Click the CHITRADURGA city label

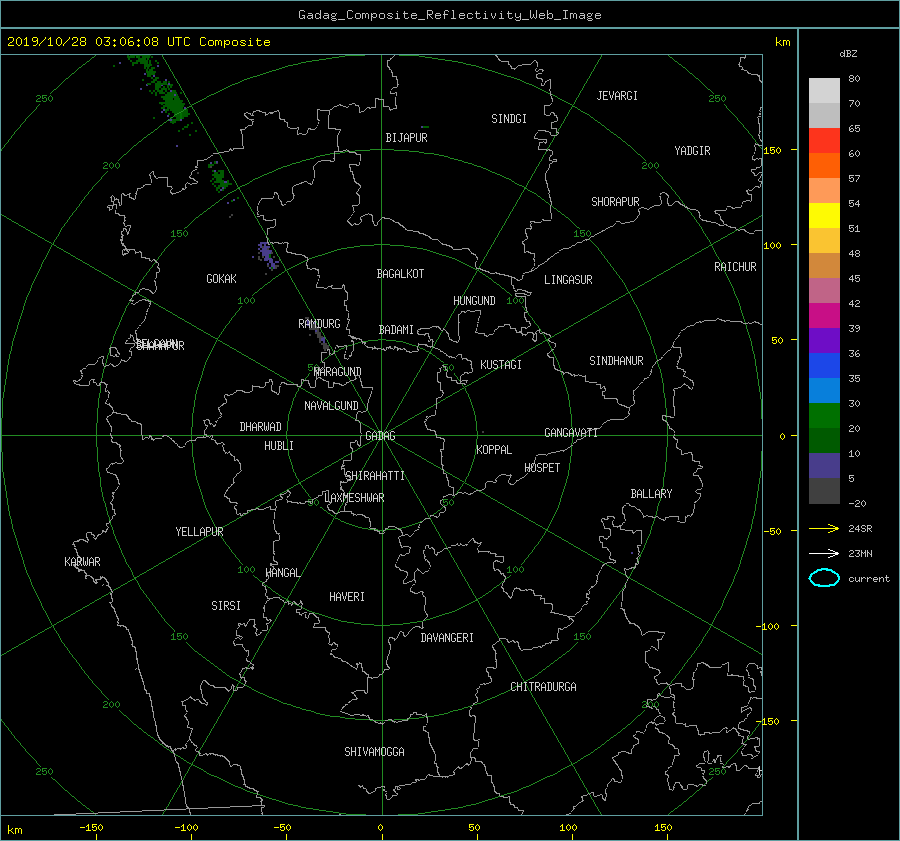click(x=543, y=687)
